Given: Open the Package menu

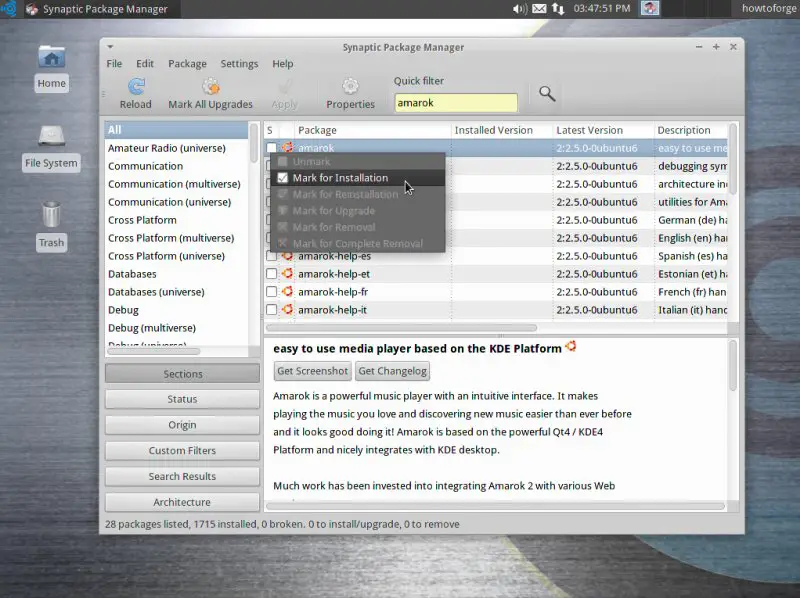Looking at the screenshot, I should [x=187, y=64].
